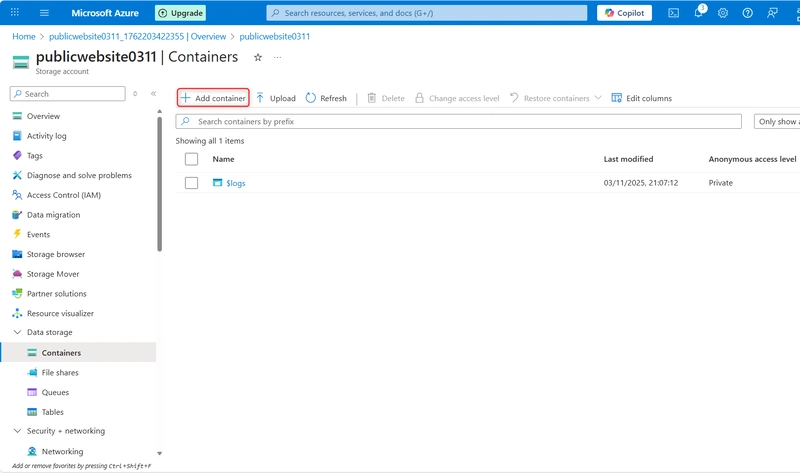Image resolution: width=800 pixels, height=473 pixels.
Task: Check the select-all containers checkbox
Action: coord(191,159)
